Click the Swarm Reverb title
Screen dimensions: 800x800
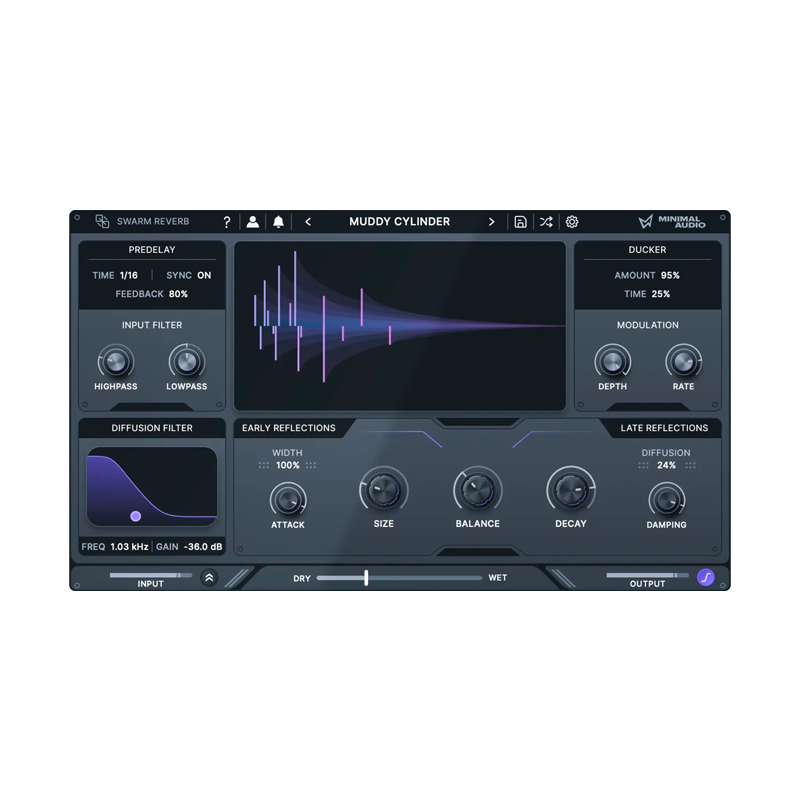(x=152, y=221)
